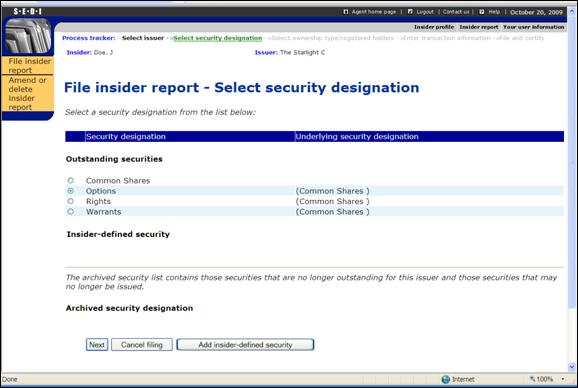The width and height of the screenshot is (578, 388).
Task: Click the Internet globe icon in status bar
Action: pos(446,379)
